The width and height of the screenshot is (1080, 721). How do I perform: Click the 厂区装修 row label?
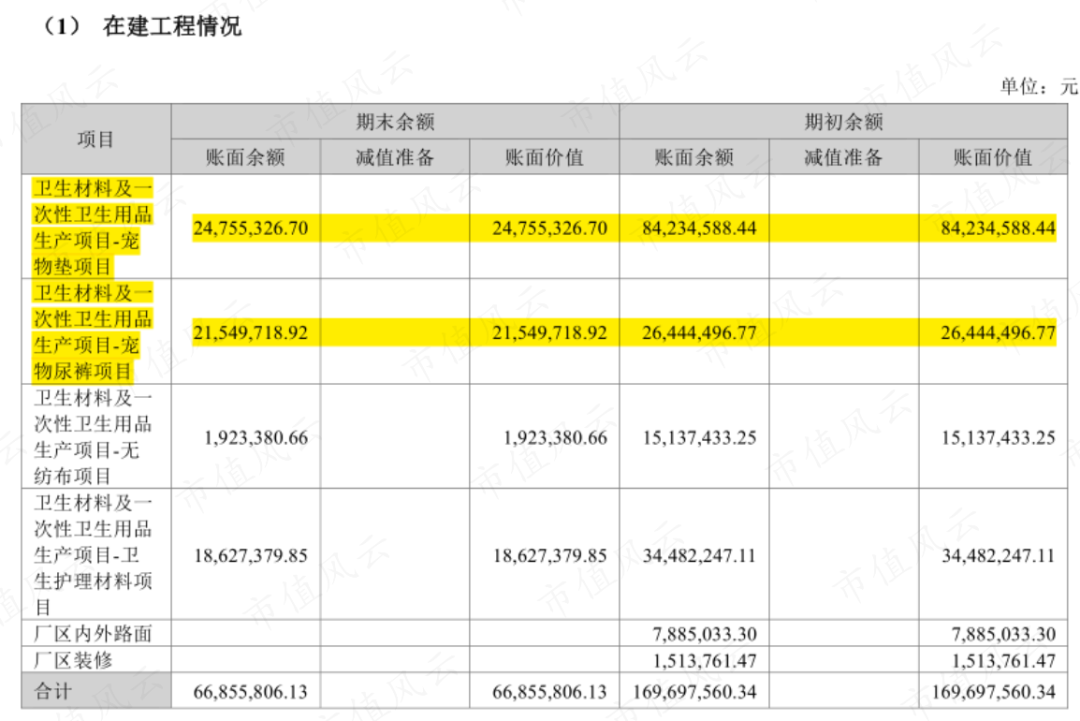click(x=73, y=660)
